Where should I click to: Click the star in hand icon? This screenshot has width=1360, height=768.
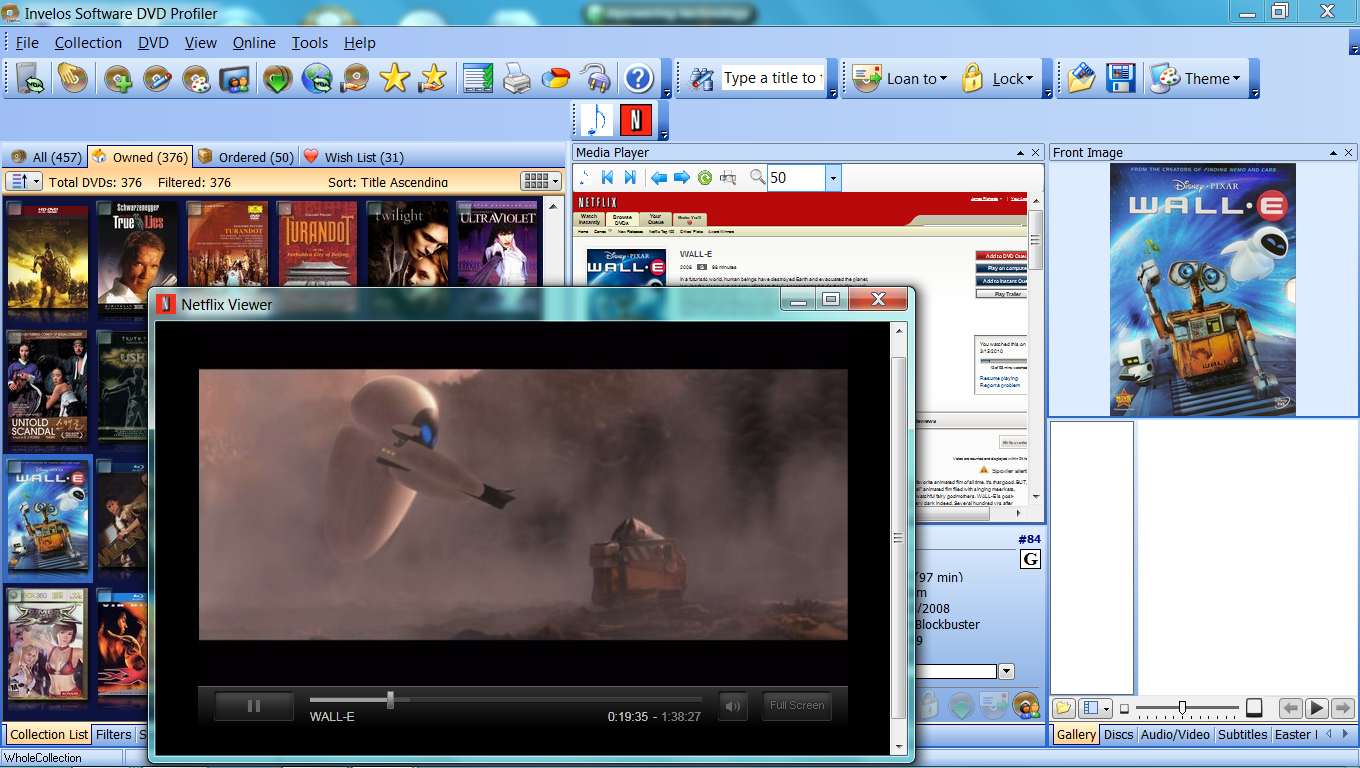[433, 78]
